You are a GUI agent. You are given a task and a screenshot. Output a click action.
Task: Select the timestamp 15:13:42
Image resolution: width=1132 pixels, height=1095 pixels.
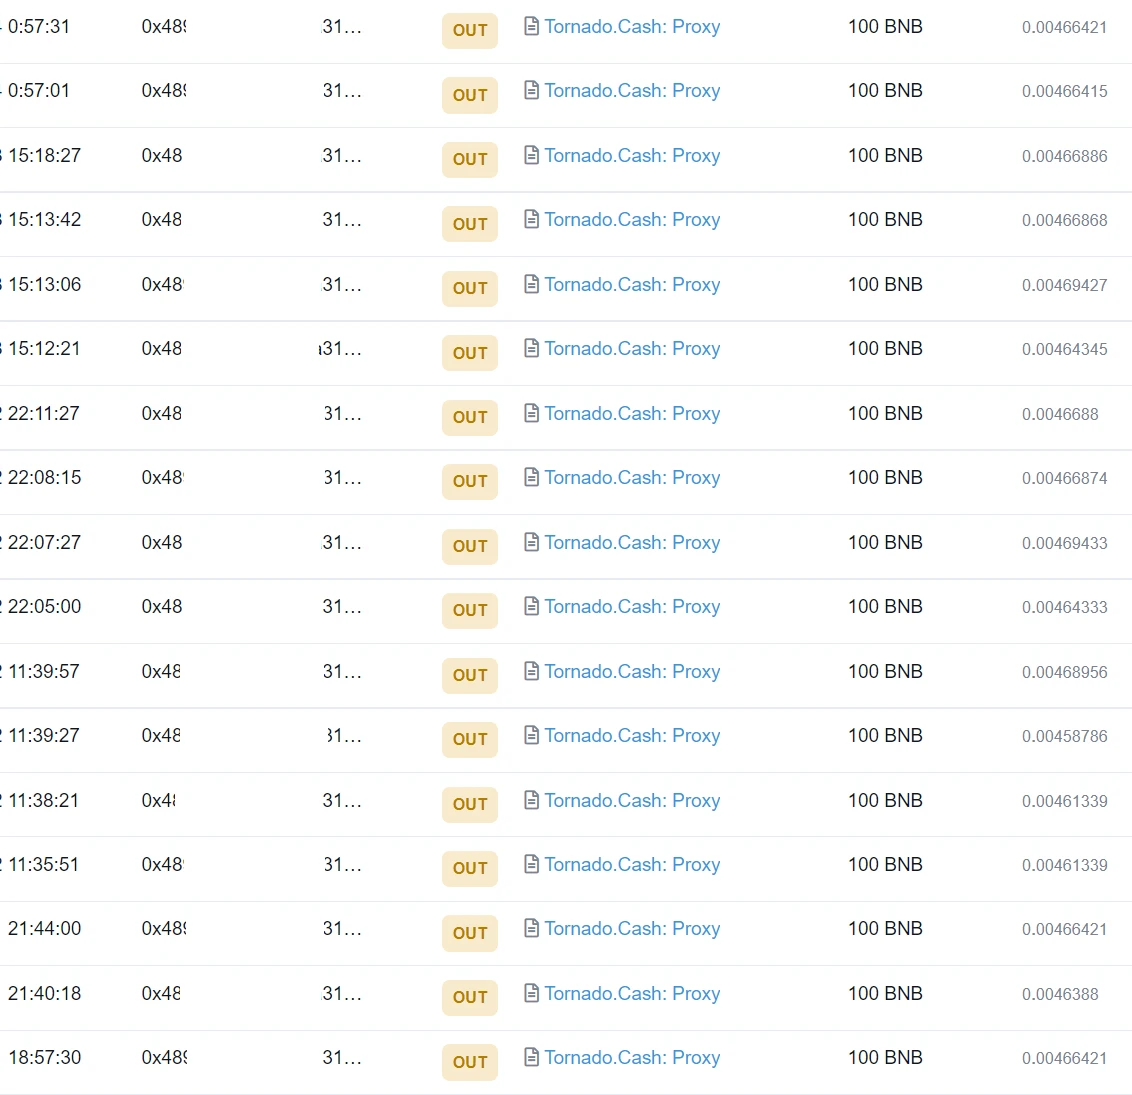click(x=45, y=219)
